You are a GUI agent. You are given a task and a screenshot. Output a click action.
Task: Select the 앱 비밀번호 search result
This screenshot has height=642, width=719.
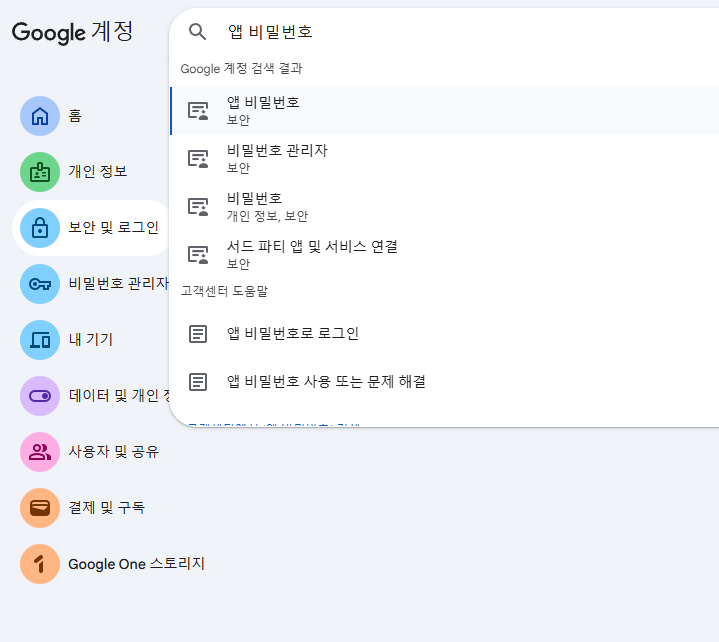pos(264,110)
